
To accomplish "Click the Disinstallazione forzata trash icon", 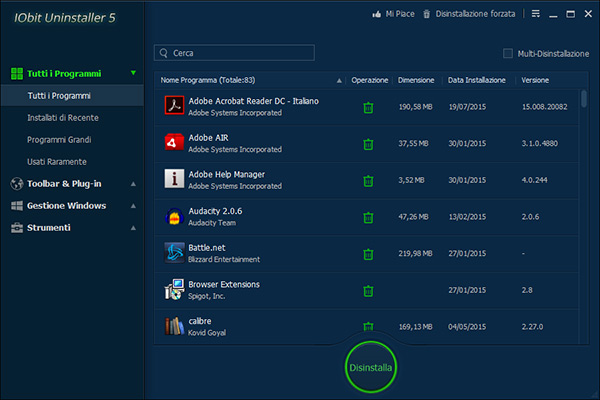I will click(x=427, y=14).
